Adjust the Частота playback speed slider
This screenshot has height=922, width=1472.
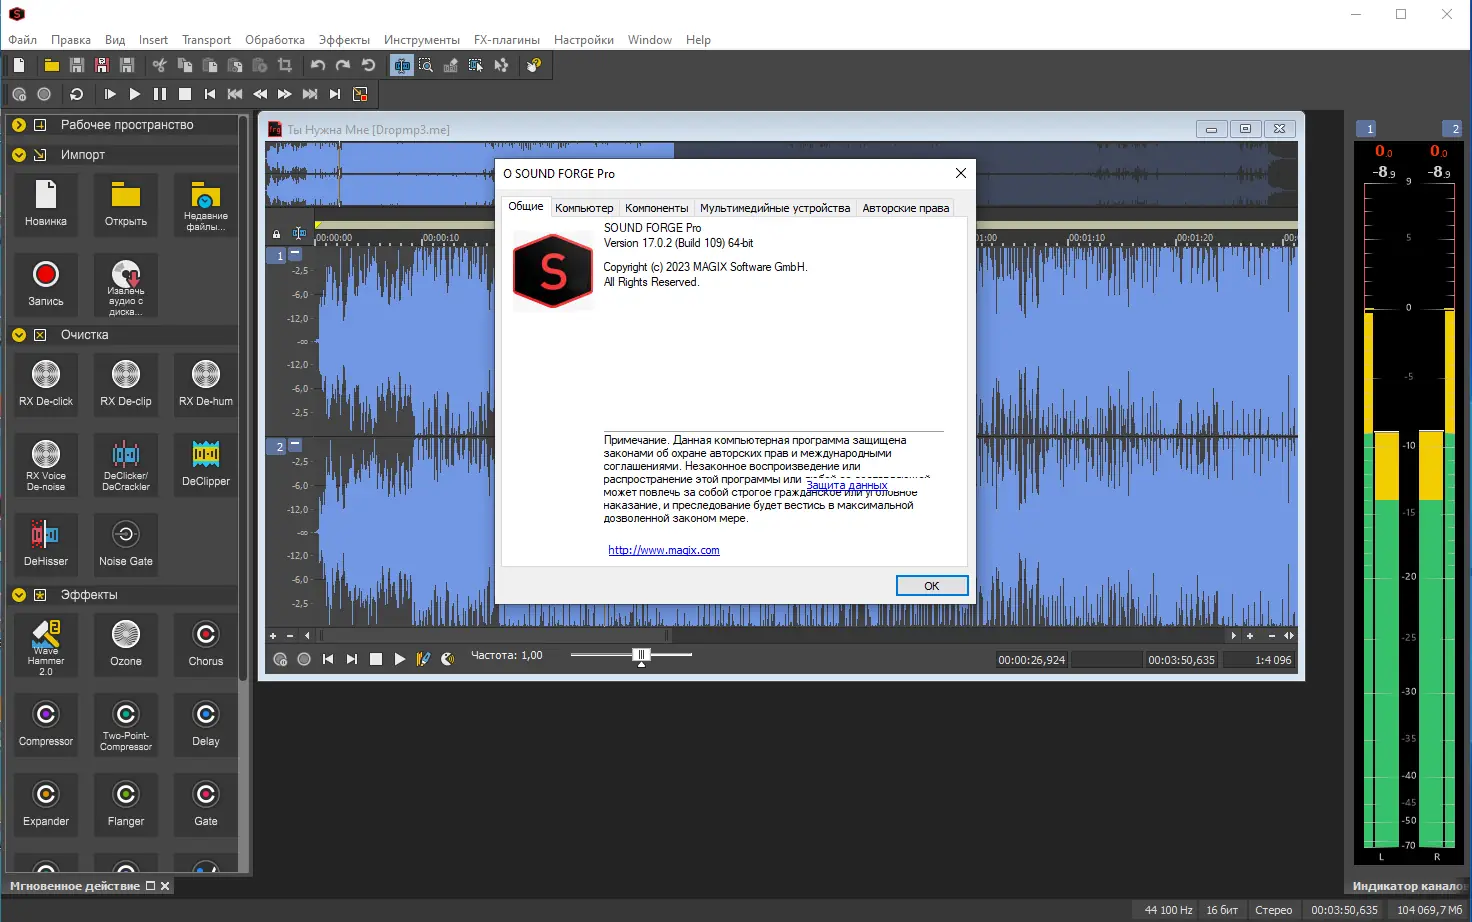(640, 656)
